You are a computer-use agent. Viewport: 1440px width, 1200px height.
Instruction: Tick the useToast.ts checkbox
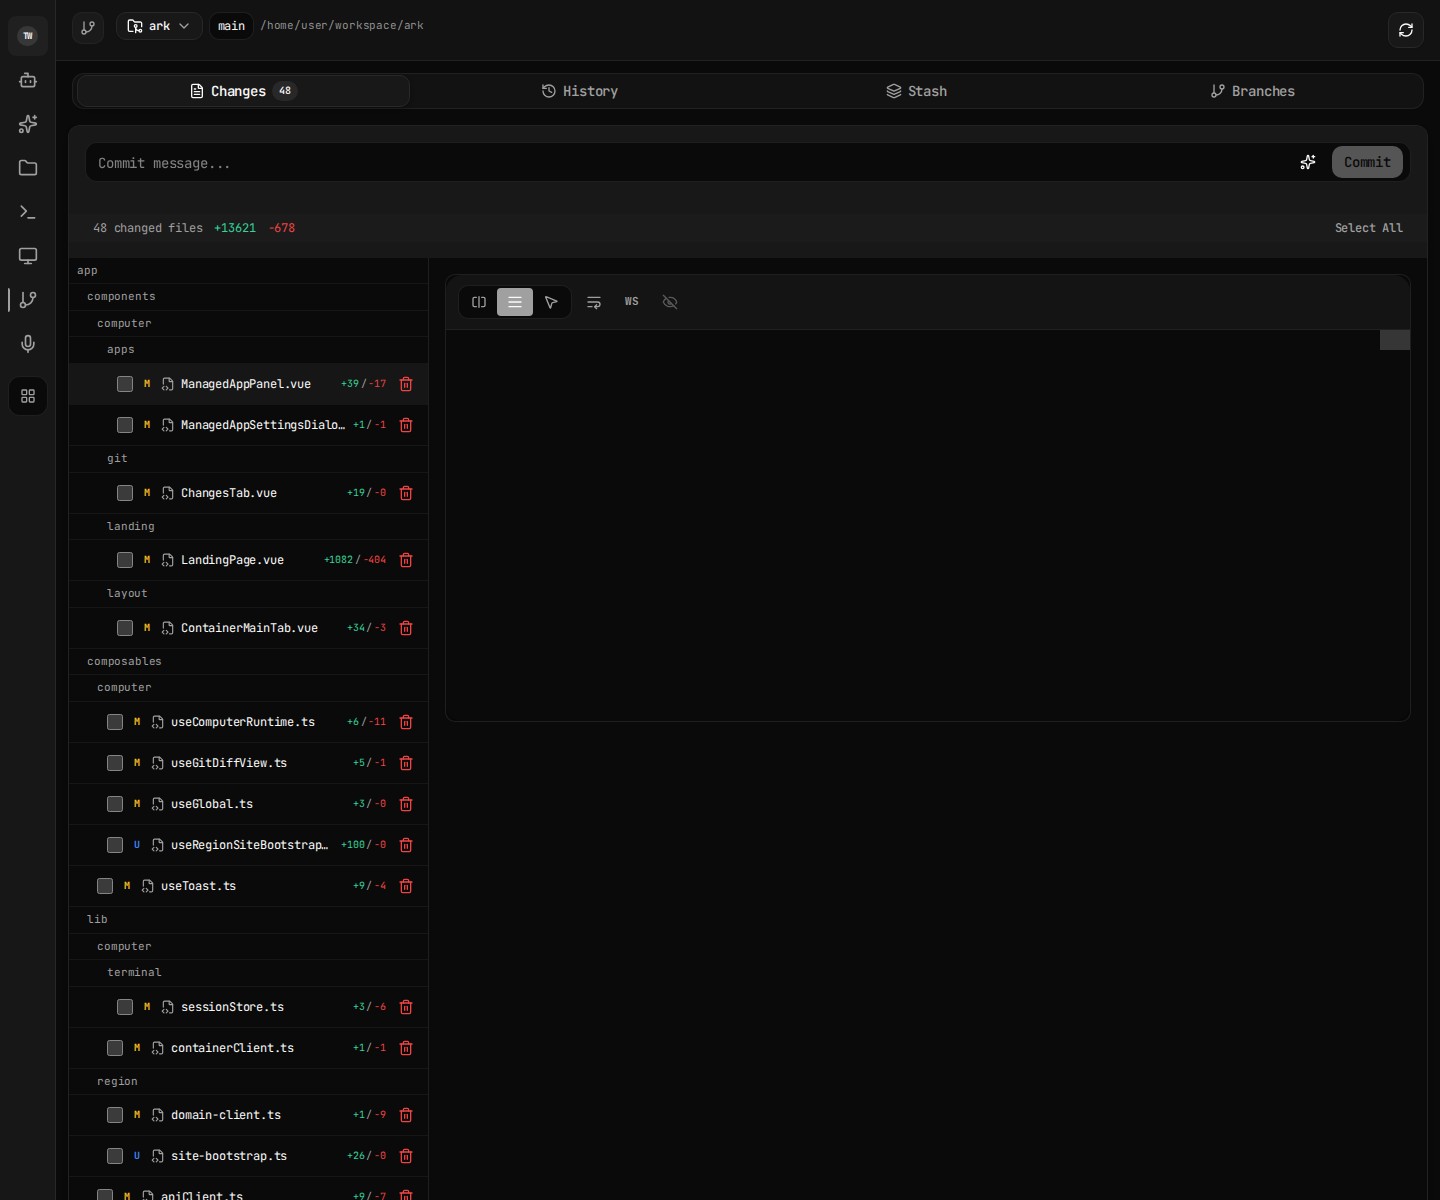pyautogui.click(x=105, y=886)
